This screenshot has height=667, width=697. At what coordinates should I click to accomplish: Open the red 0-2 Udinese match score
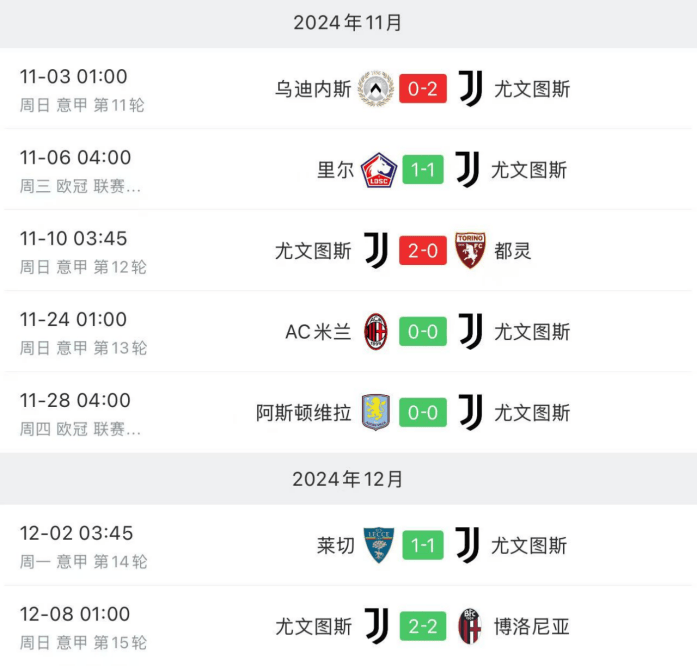(x=423, y=89)
